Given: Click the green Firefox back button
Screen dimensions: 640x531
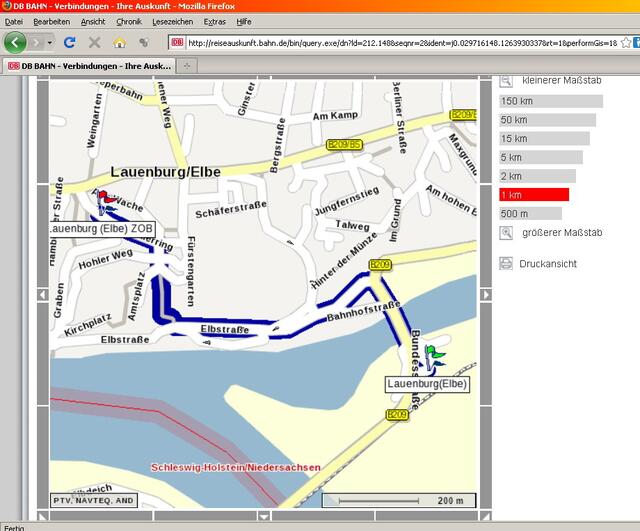Looking at the screenshot, I should (x=15, y=42).
